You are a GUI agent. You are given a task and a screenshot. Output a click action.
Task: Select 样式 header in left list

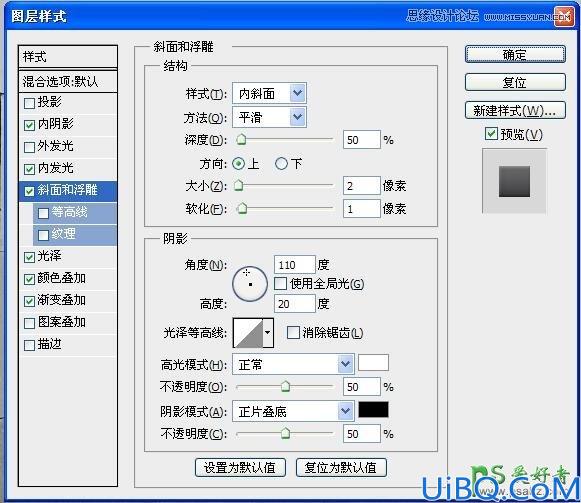click(x=68, y=57)
